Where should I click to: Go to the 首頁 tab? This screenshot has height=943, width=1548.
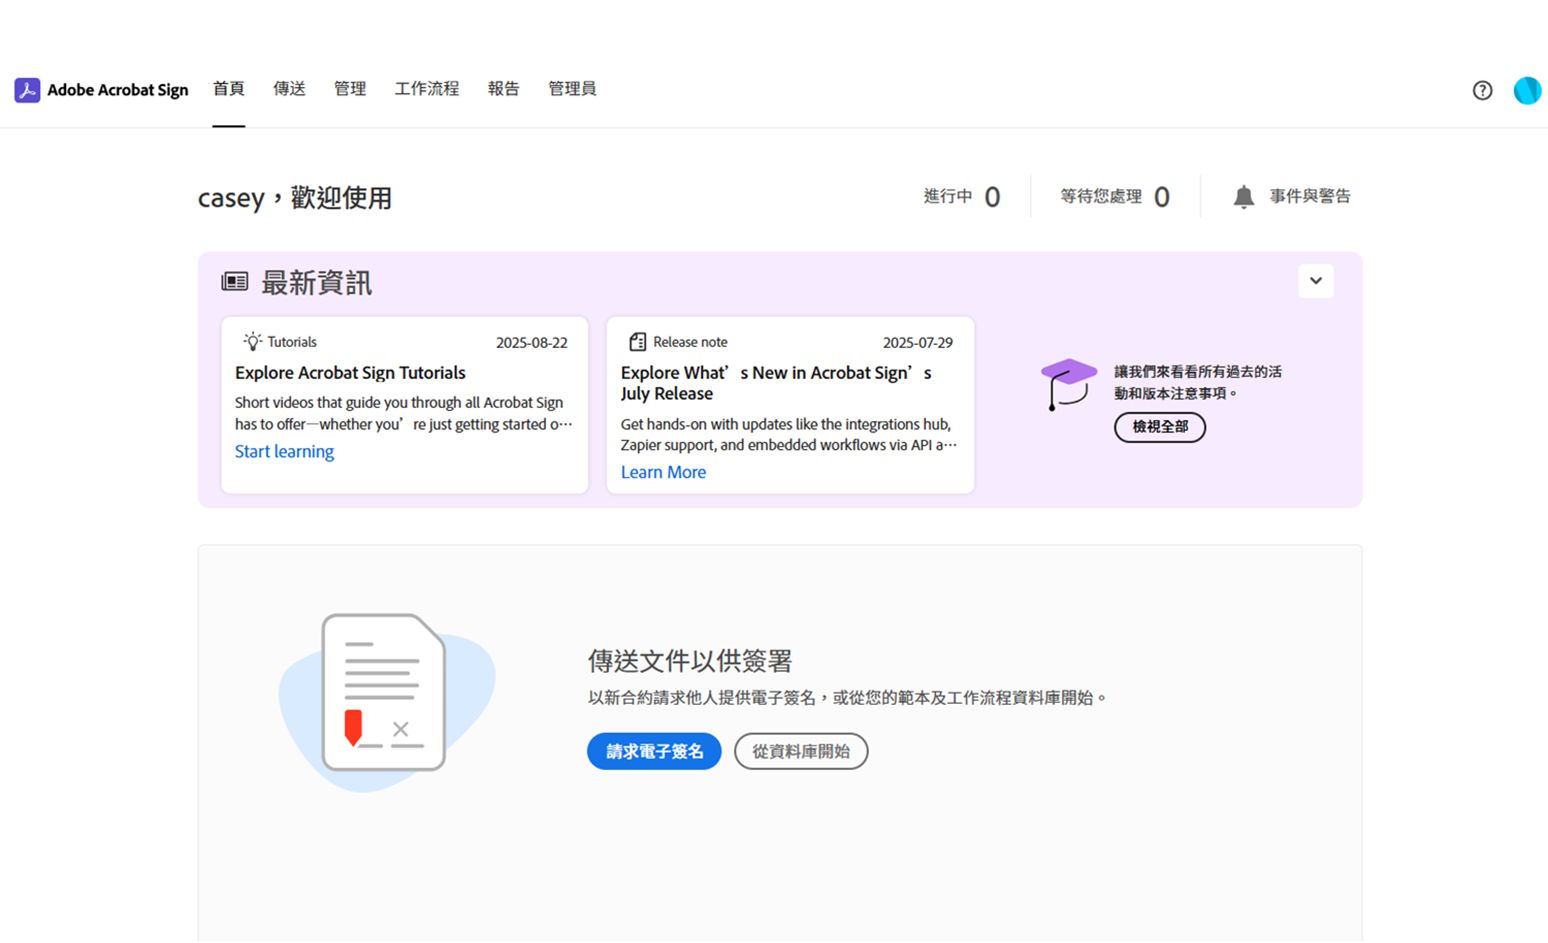point(228,89)
